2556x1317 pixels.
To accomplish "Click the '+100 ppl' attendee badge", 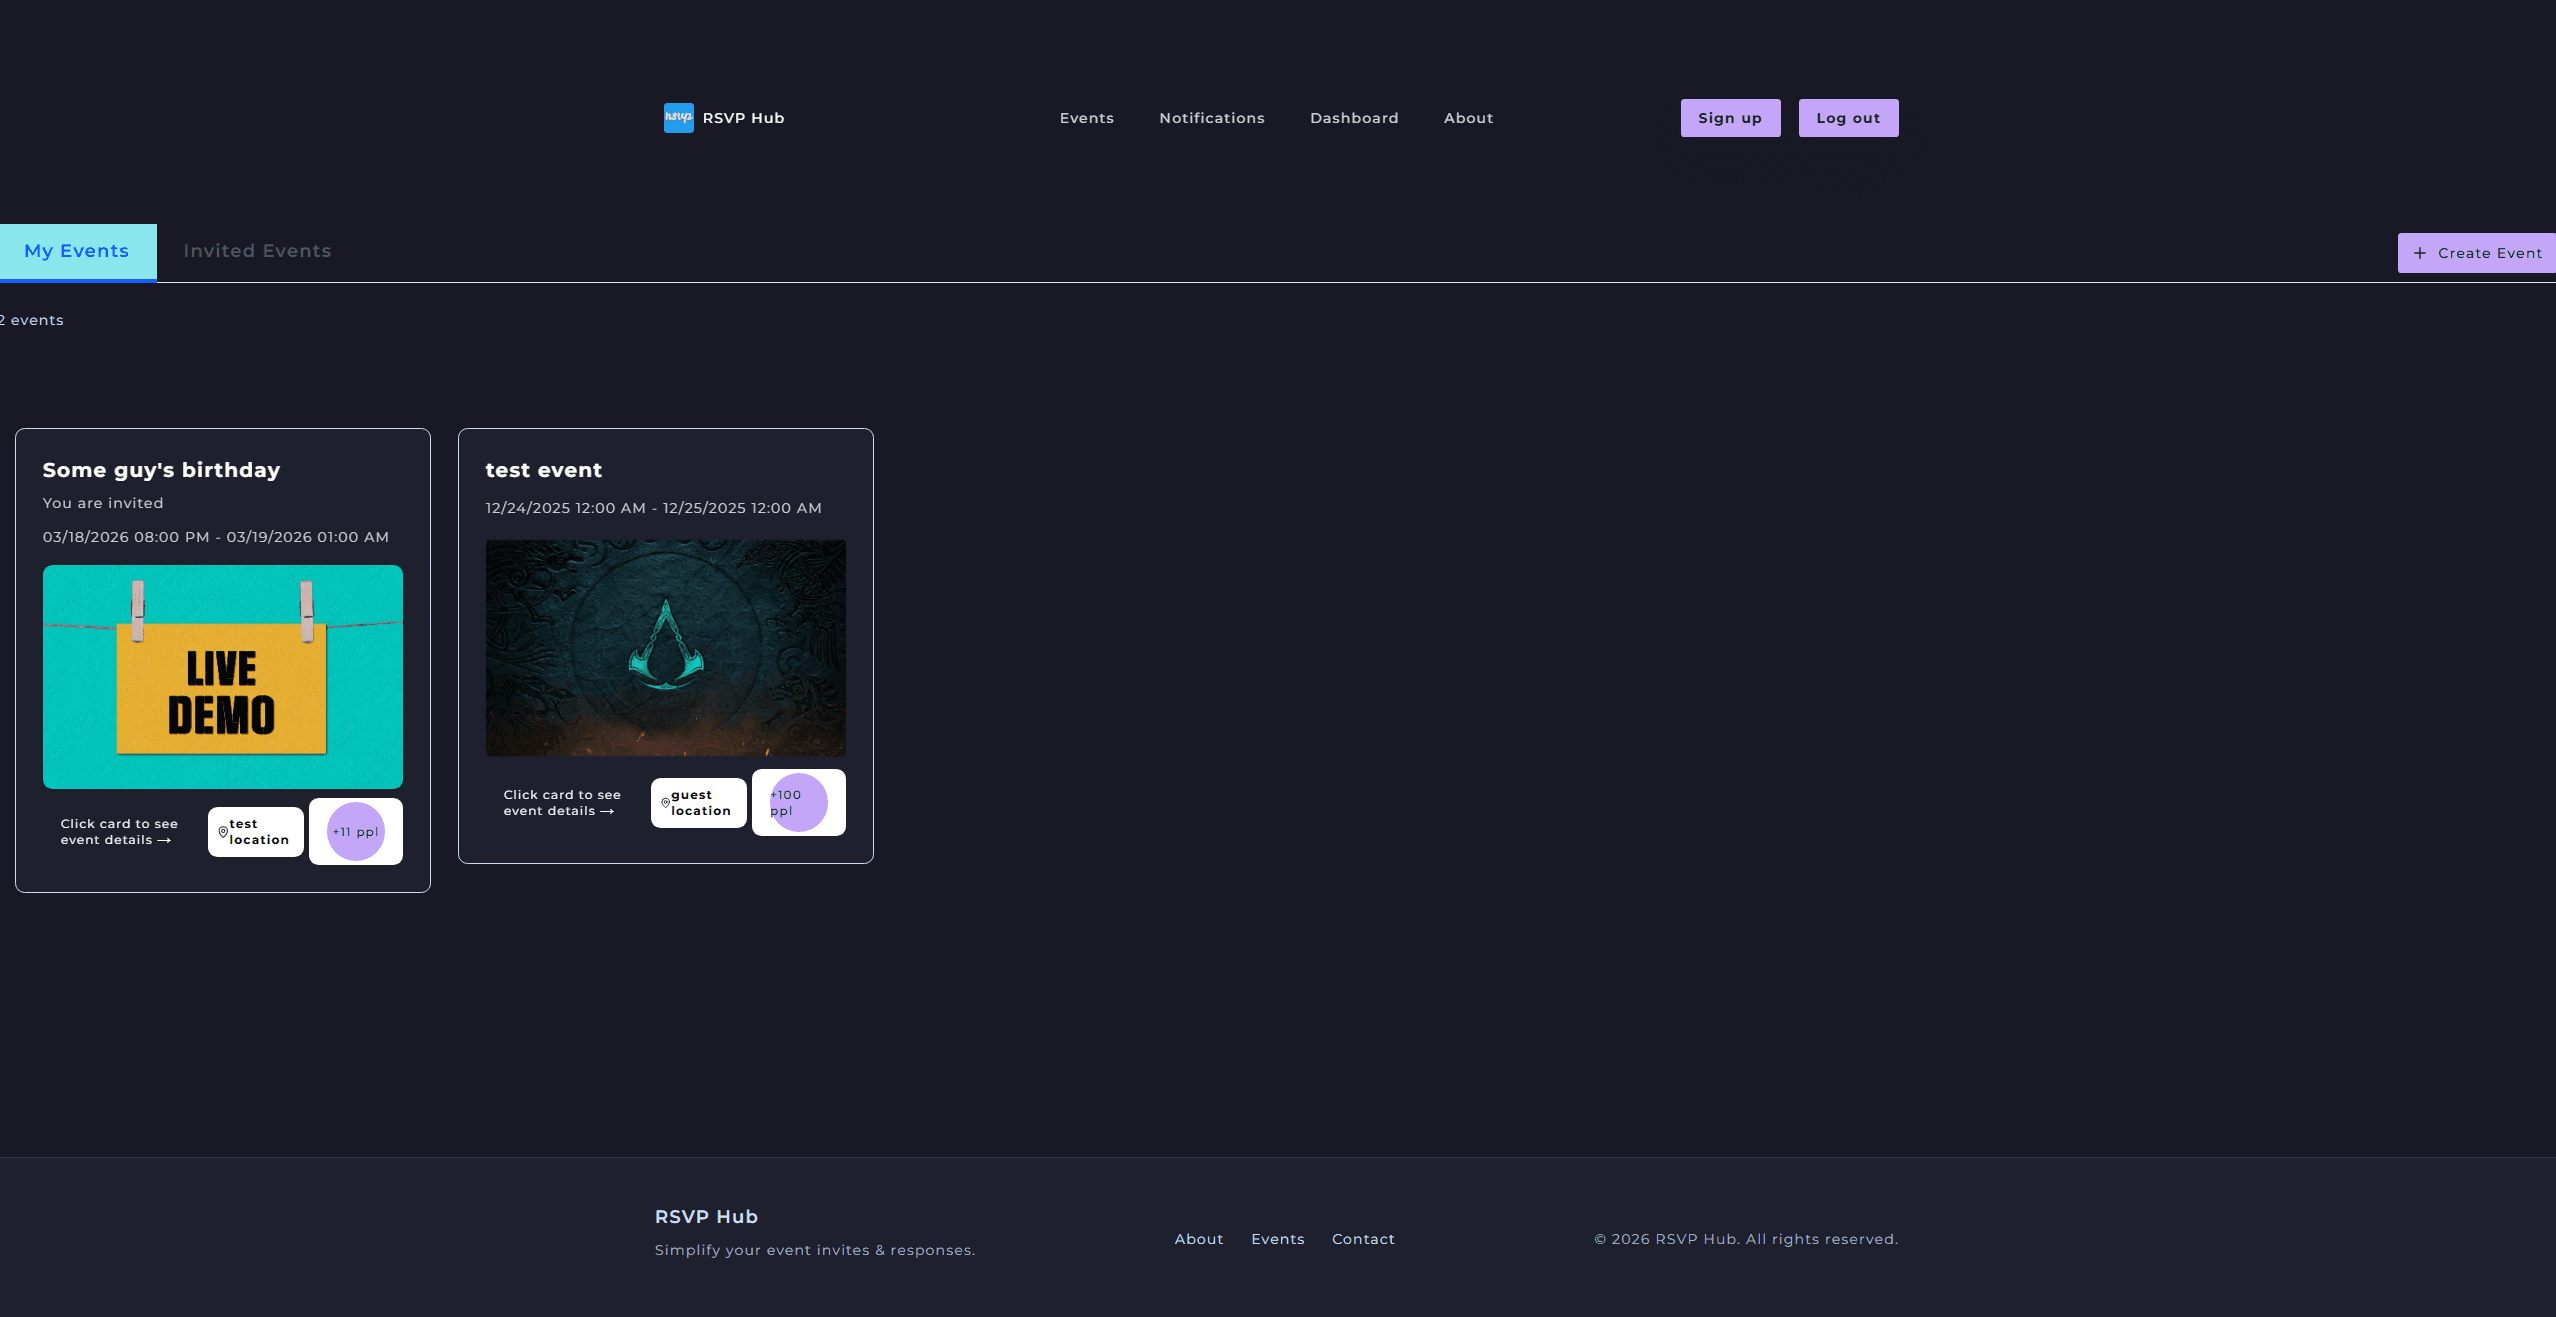I will tap(797, 802).
